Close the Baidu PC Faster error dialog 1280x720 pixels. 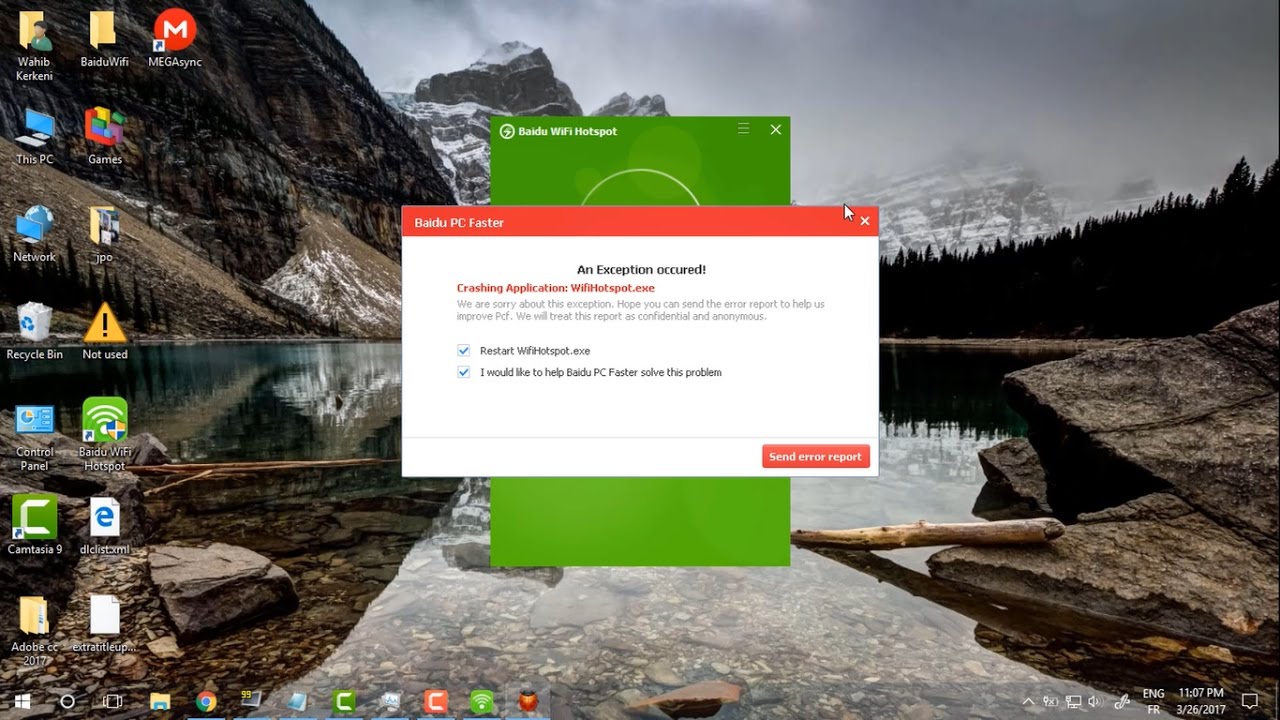(x=865, y=221)
